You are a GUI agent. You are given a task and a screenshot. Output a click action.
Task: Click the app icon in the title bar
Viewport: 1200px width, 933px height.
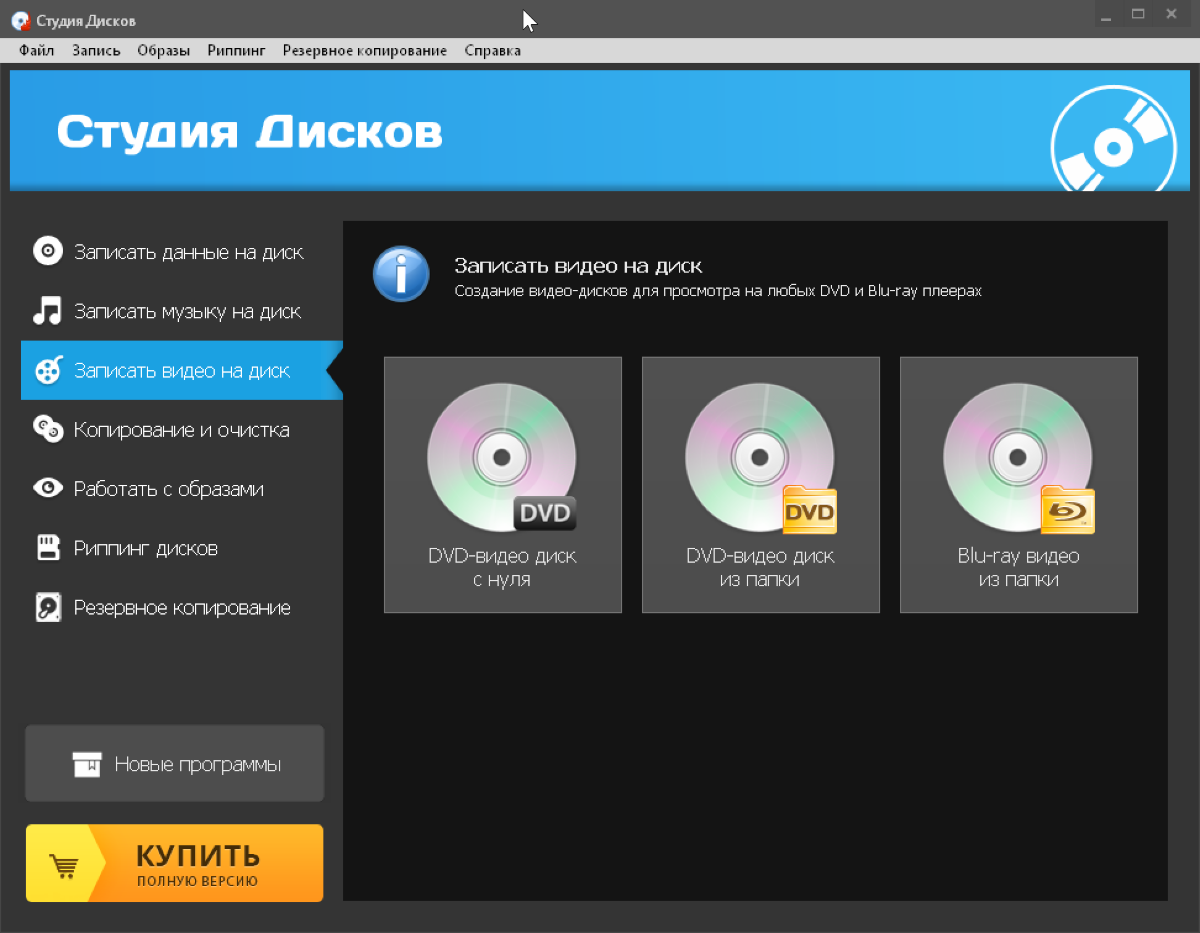[20, 20]
